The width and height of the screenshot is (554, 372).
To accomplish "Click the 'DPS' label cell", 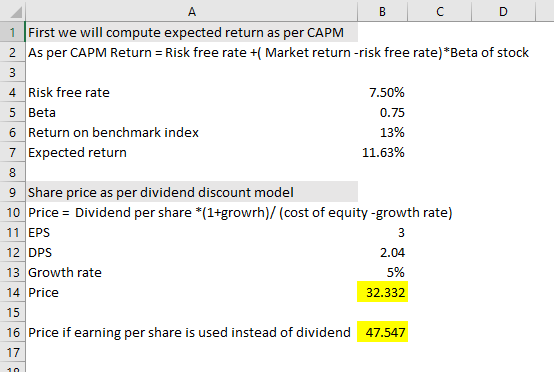I will coord(191,253).
